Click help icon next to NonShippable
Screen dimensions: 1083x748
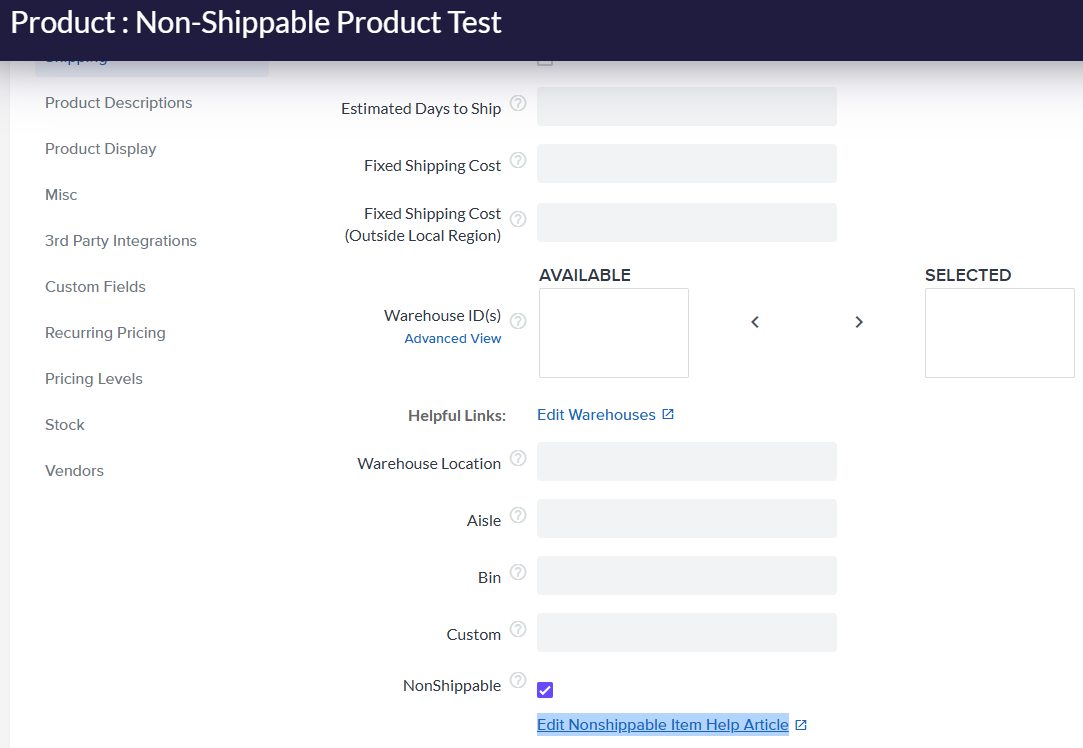click(x=518, y=680)
